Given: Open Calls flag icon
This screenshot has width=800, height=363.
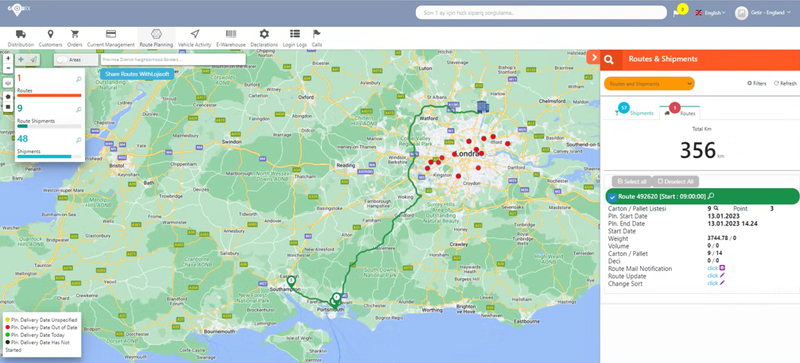Looking at the screenshot, I should pos(317,34).
